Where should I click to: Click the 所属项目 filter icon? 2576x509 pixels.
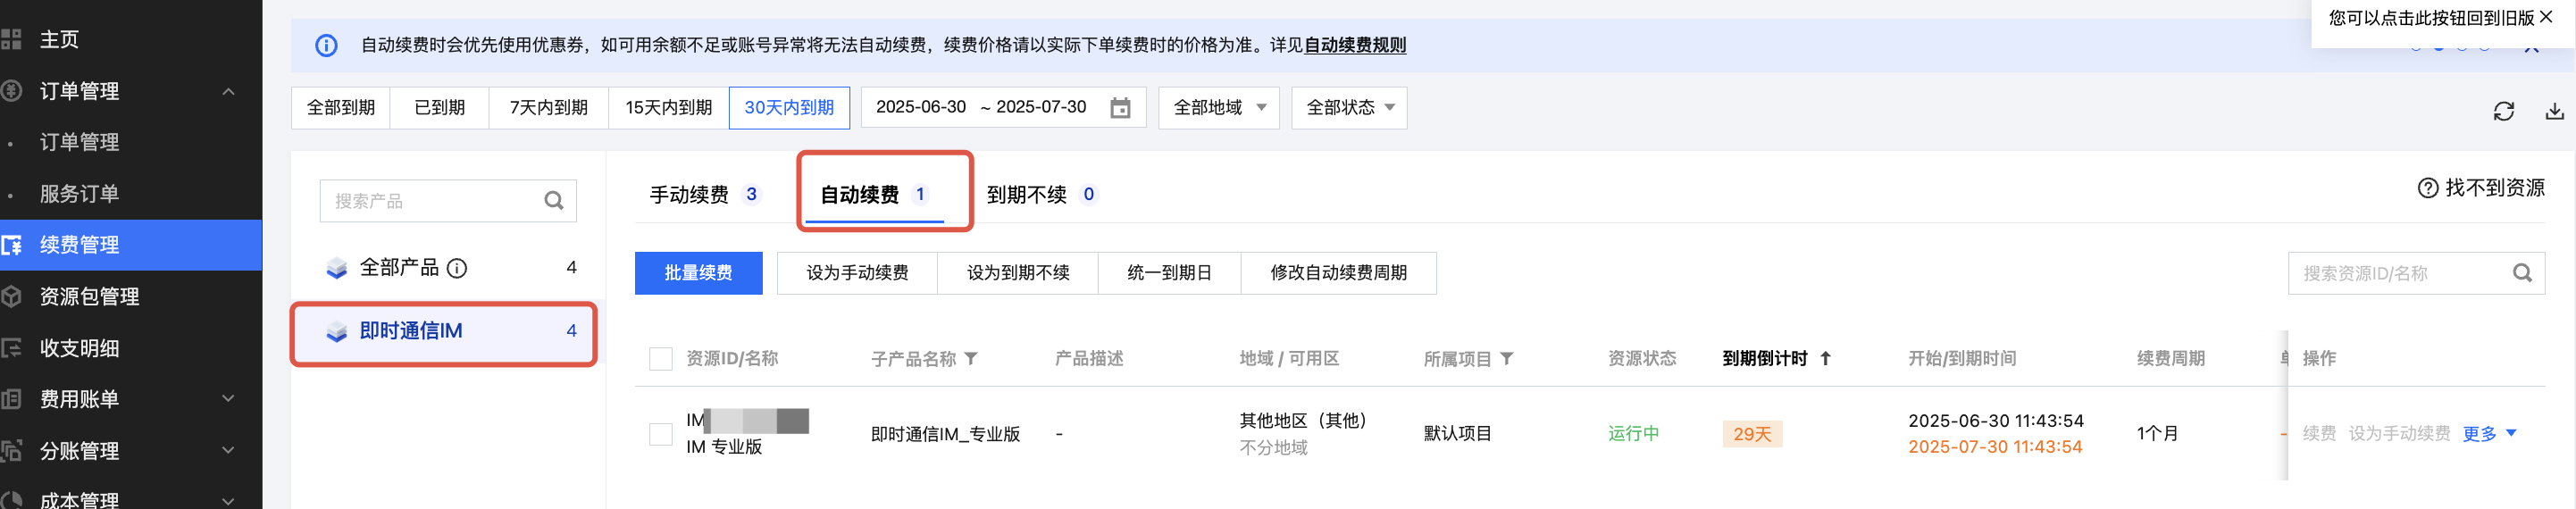pyautogui.click(x=1507, y=358)
